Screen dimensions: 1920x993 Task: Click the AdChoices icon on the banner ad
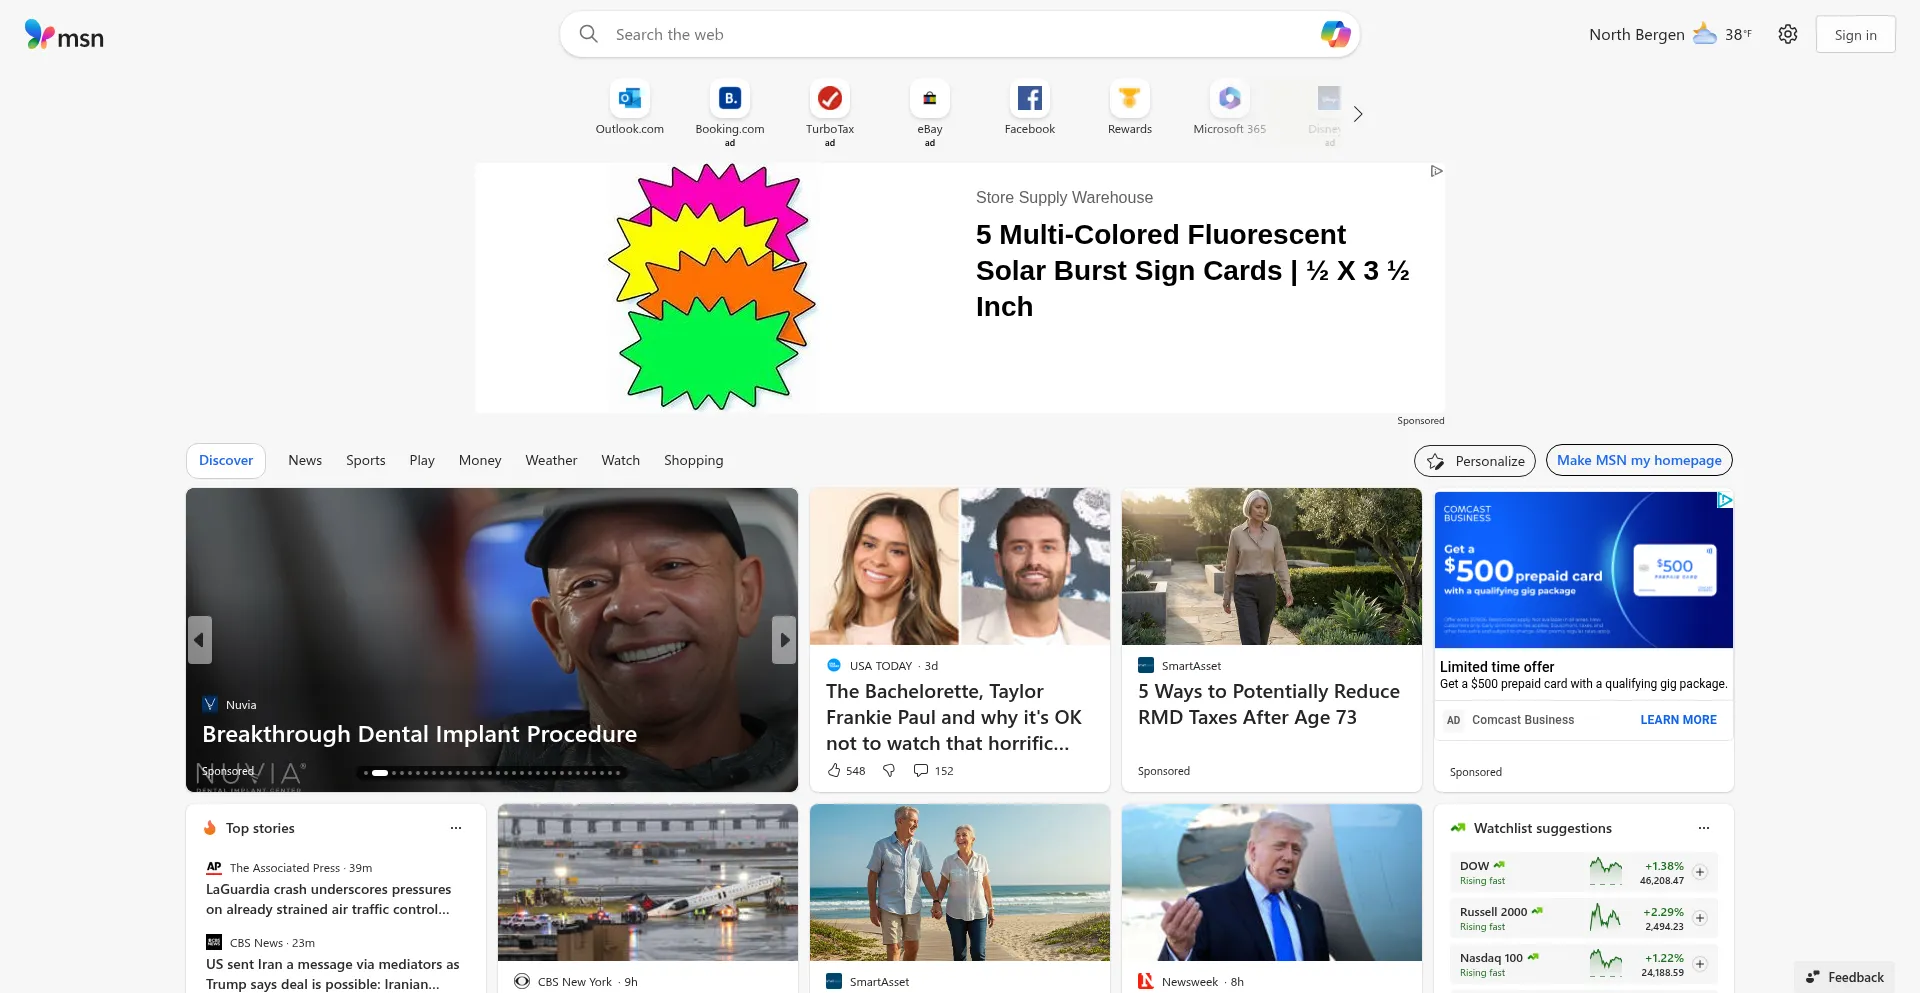[x=1436, y=171]
